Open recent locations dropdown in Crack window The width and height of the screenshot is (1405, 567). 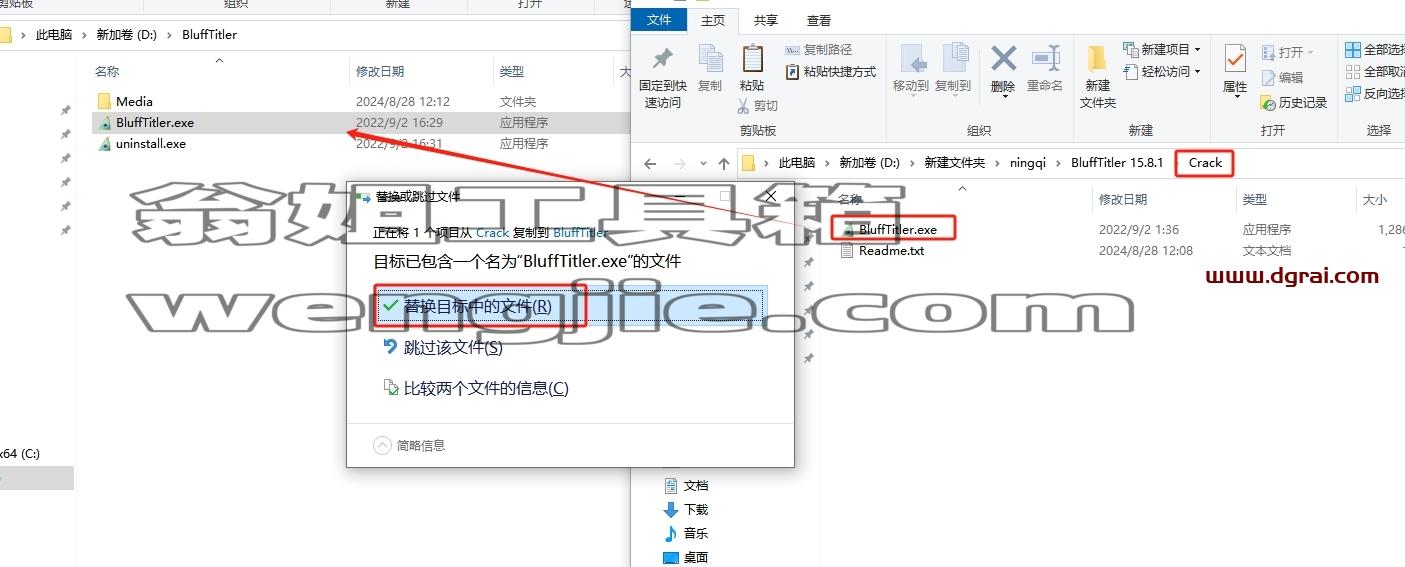[701, 164]
